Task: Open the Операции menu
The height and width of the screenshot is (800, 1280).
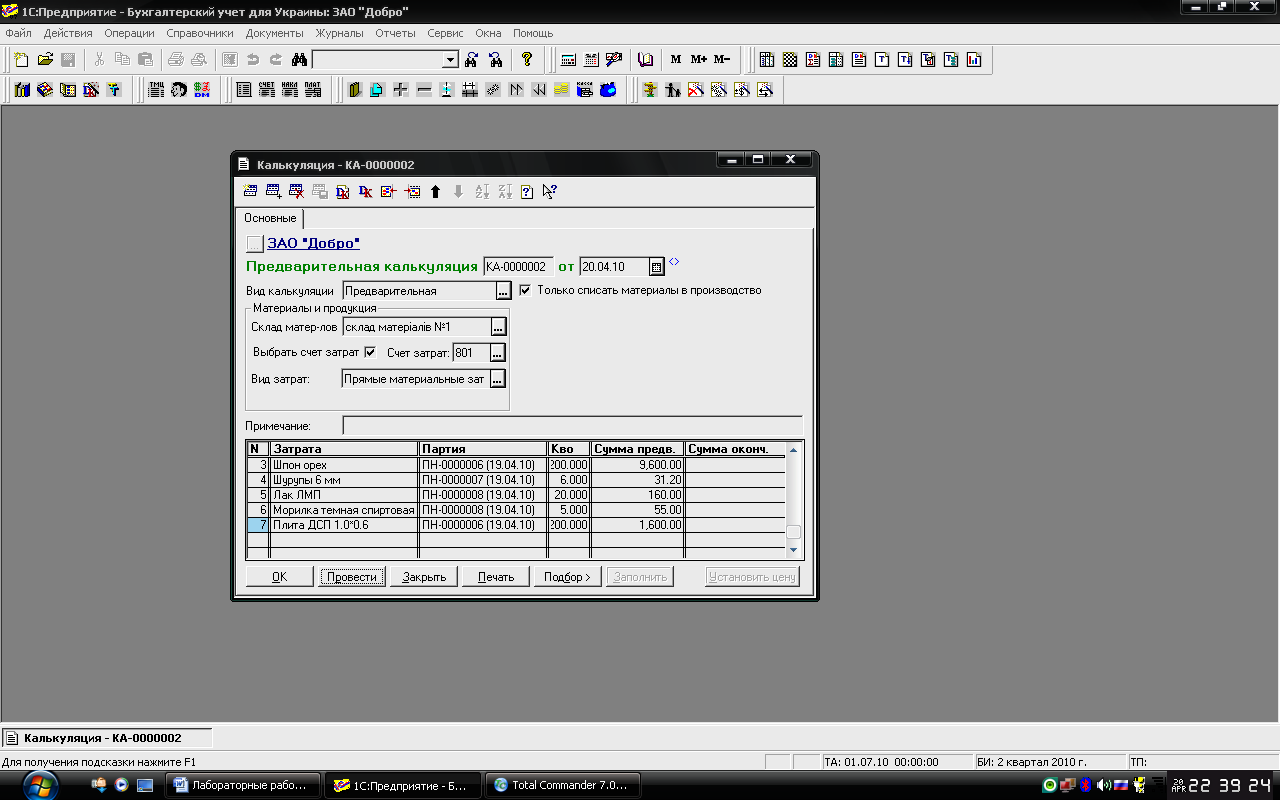Action: (x=129, y=33)
